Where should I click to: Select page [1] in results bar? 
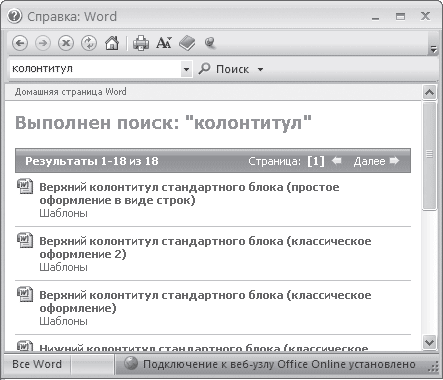[x=316, y=161]
